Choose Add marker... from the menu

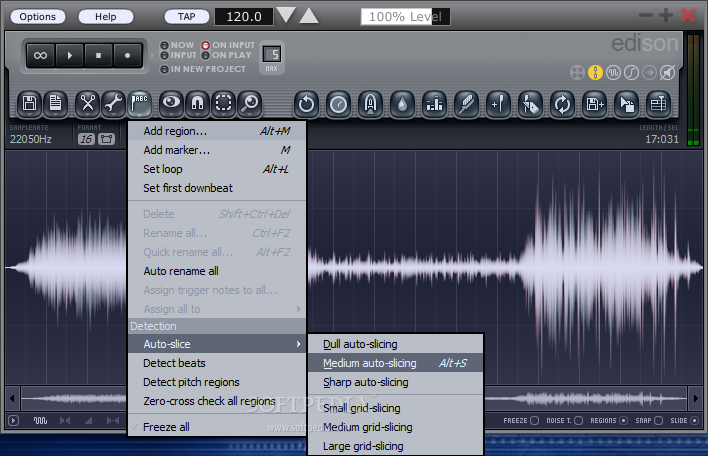pyautogui.click(x=217, y=150)
